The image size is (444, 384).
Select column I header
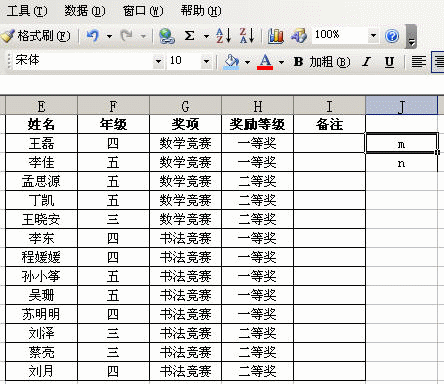click(x=329, y=107)
